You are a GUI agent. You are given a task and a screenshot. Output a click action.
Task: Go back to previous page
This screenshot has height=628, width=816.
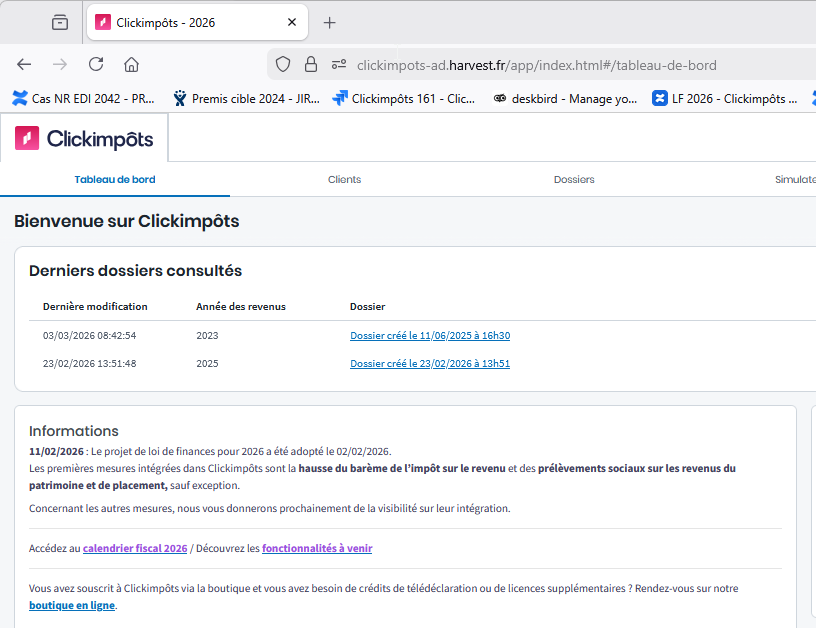[x=25, y=64]
